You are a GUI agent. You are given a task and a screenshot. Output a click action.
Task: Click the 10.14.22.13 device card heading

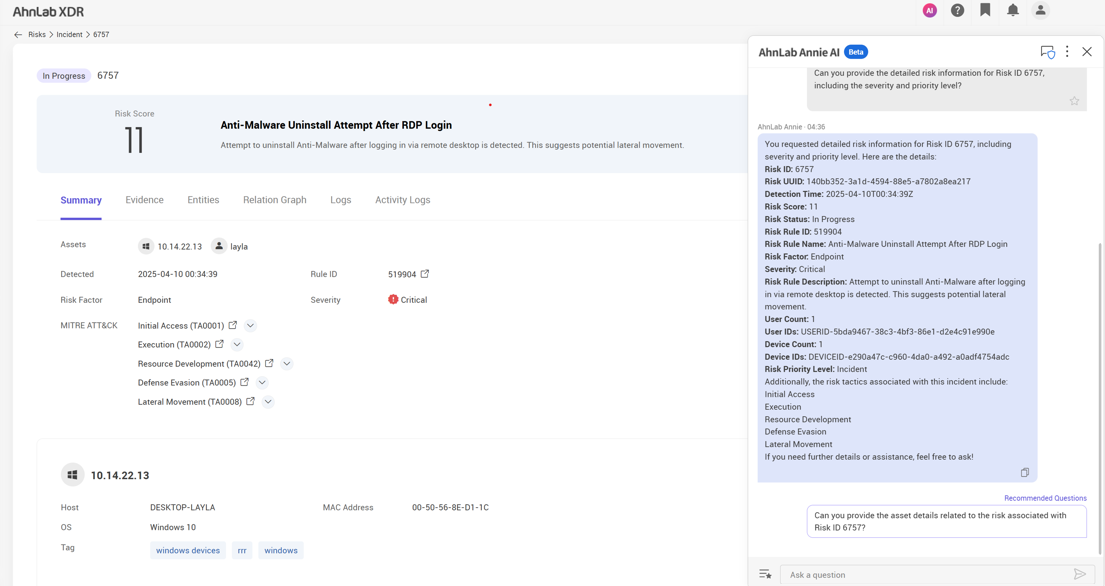click(120, 475)
